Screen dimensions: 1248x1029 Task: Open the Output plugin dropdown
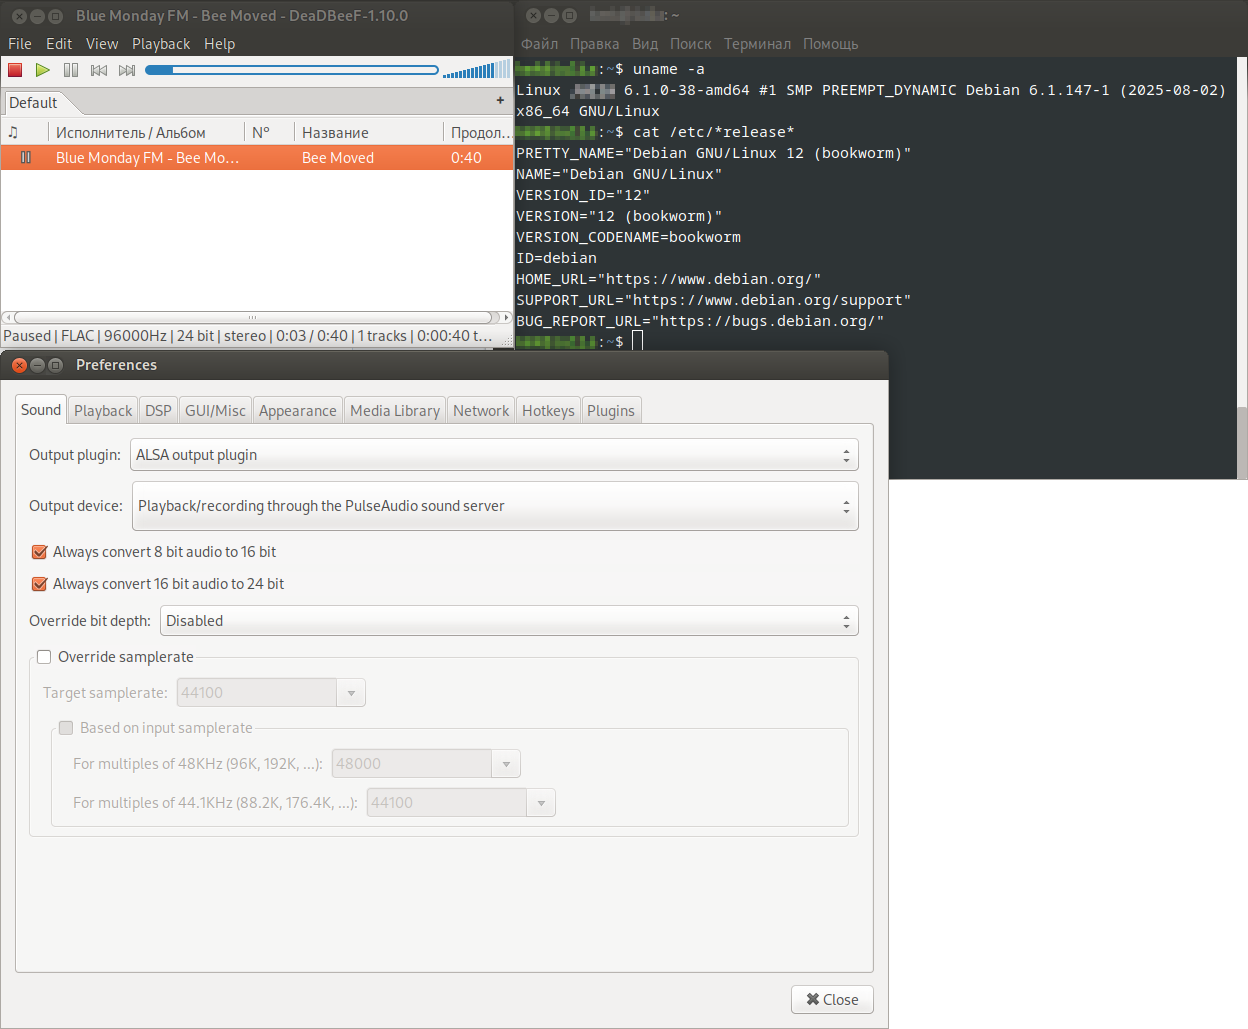pos(494,455)
